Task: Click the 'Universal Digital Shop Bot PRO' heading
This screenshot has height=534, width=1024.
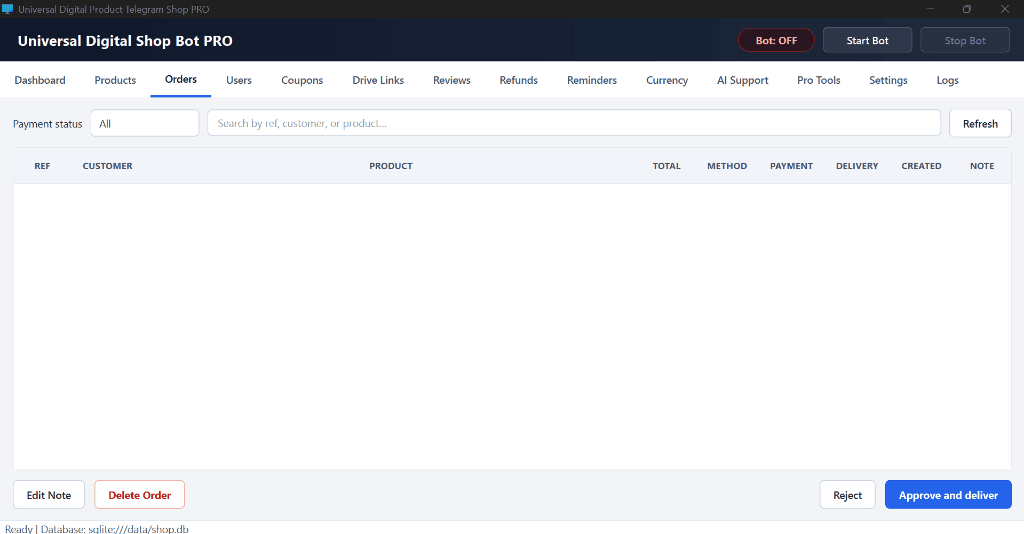Action: click(x=125, y=40)
